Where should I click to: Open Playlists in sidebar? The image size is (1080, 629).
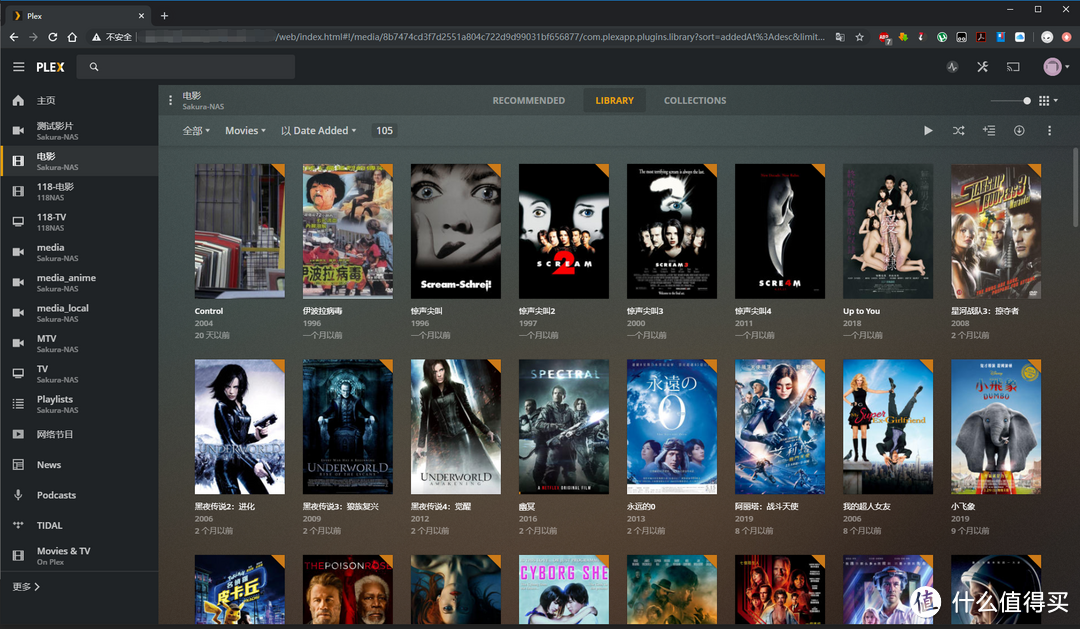tap(79, 403)
